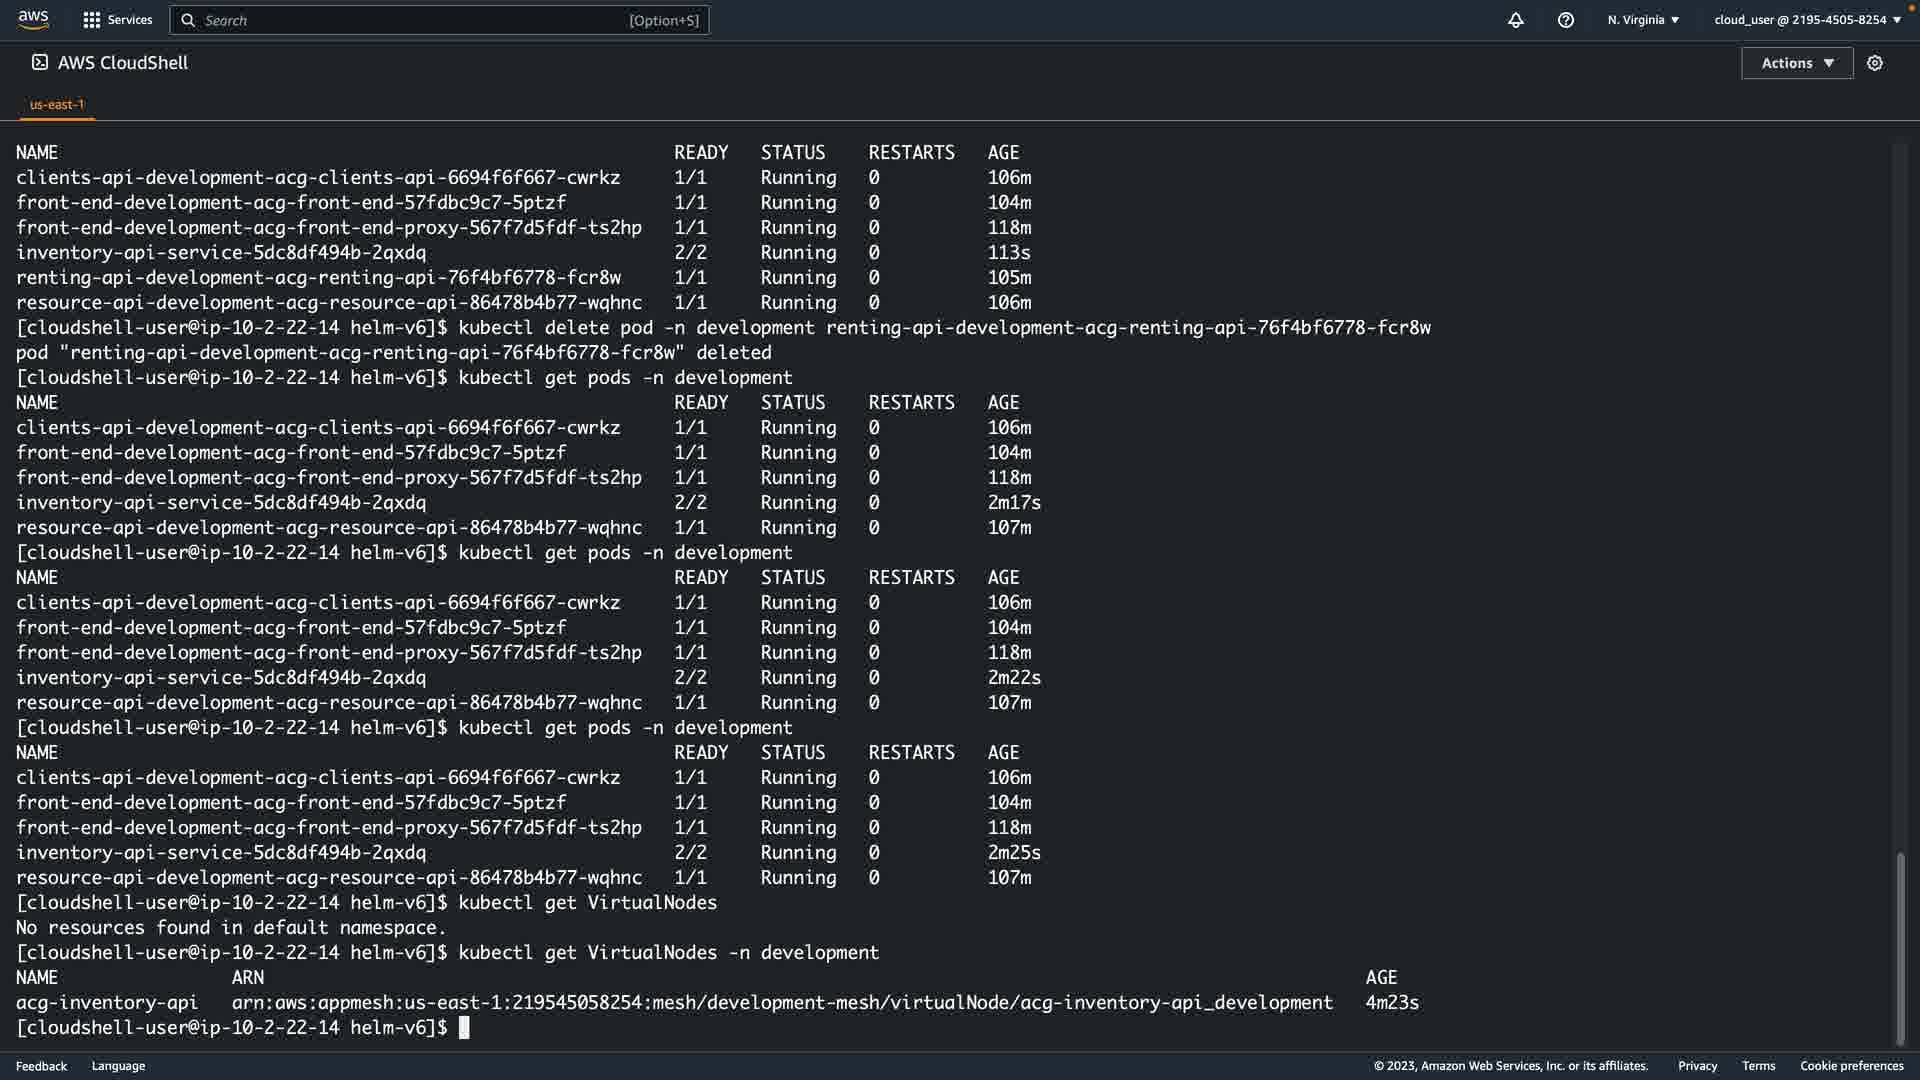Viewport: 1920px width, 1080px height.
Task: Click the search magnifier icon
Action: click(188, 20)
